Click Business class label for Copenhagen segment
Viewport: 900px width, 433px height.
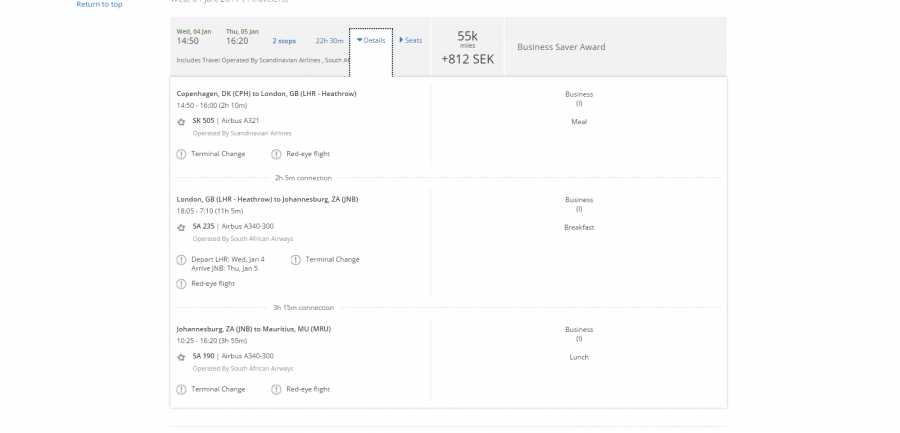pos(579,94)
